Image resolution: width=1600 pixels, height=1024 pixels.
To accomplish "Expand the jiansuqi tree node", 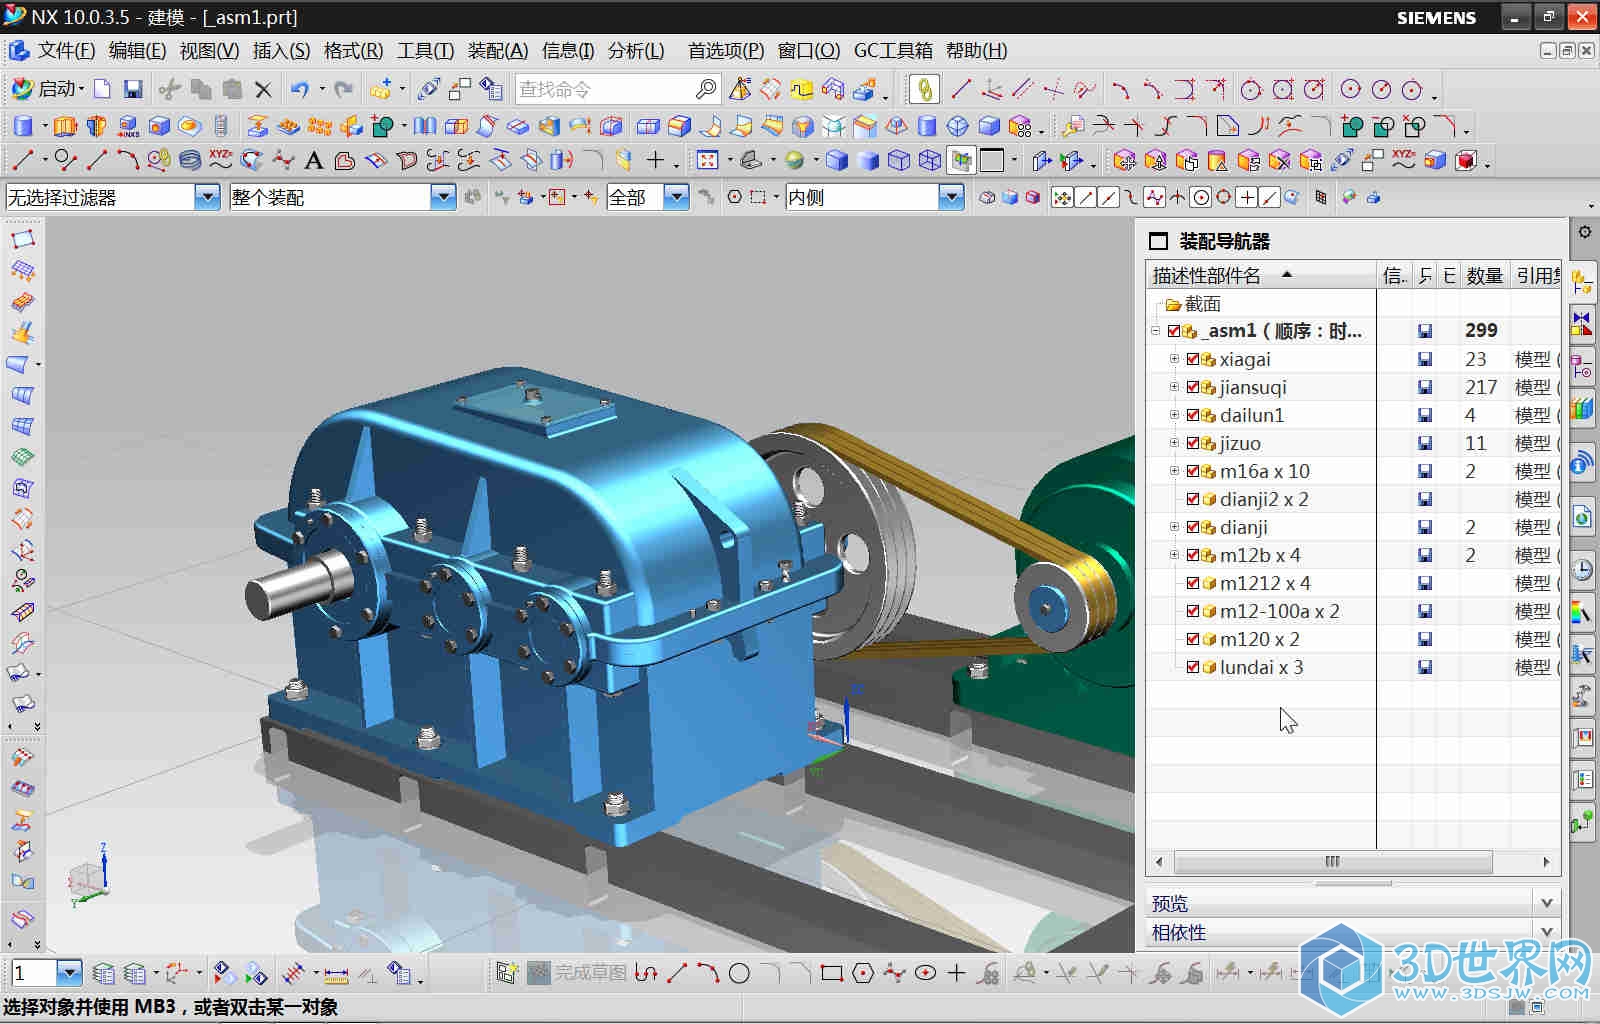I will (1175, 387).
